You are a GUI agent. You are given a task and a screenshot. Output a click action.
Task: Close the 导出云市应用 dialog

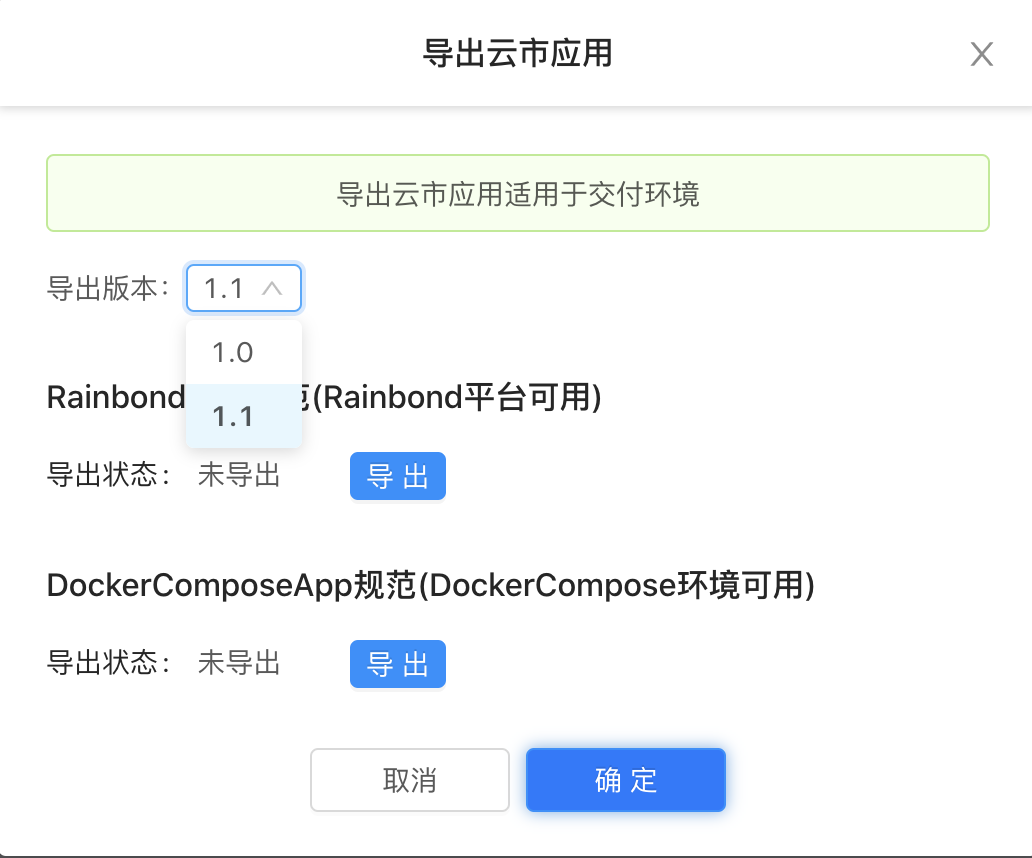point(981,54)
